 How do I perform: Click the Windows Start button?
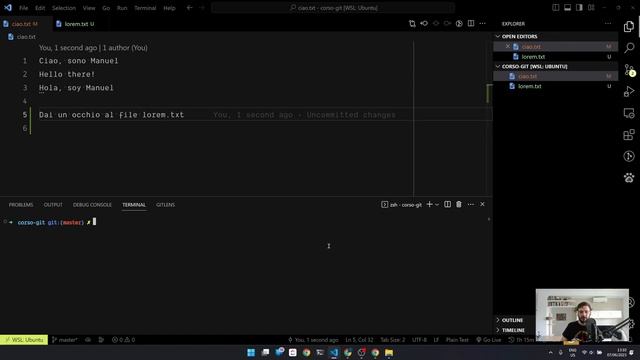click(251, 352)
